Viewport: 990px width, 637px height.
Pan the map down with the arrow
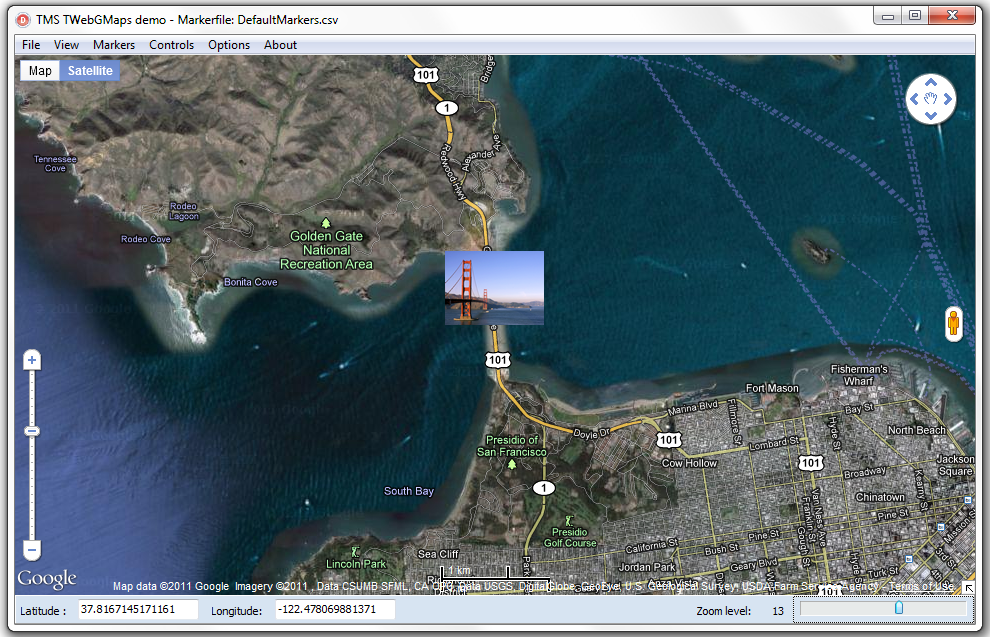tap(931, 116)
